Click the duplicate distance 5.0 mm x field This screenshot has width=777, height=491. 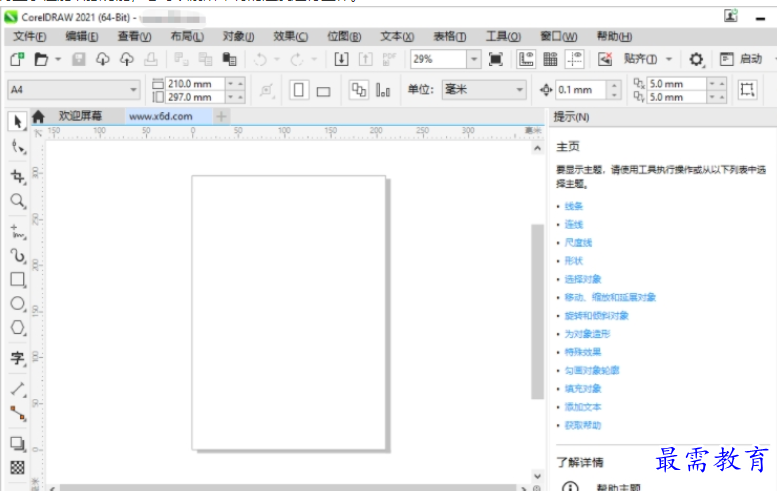(676, 84)
